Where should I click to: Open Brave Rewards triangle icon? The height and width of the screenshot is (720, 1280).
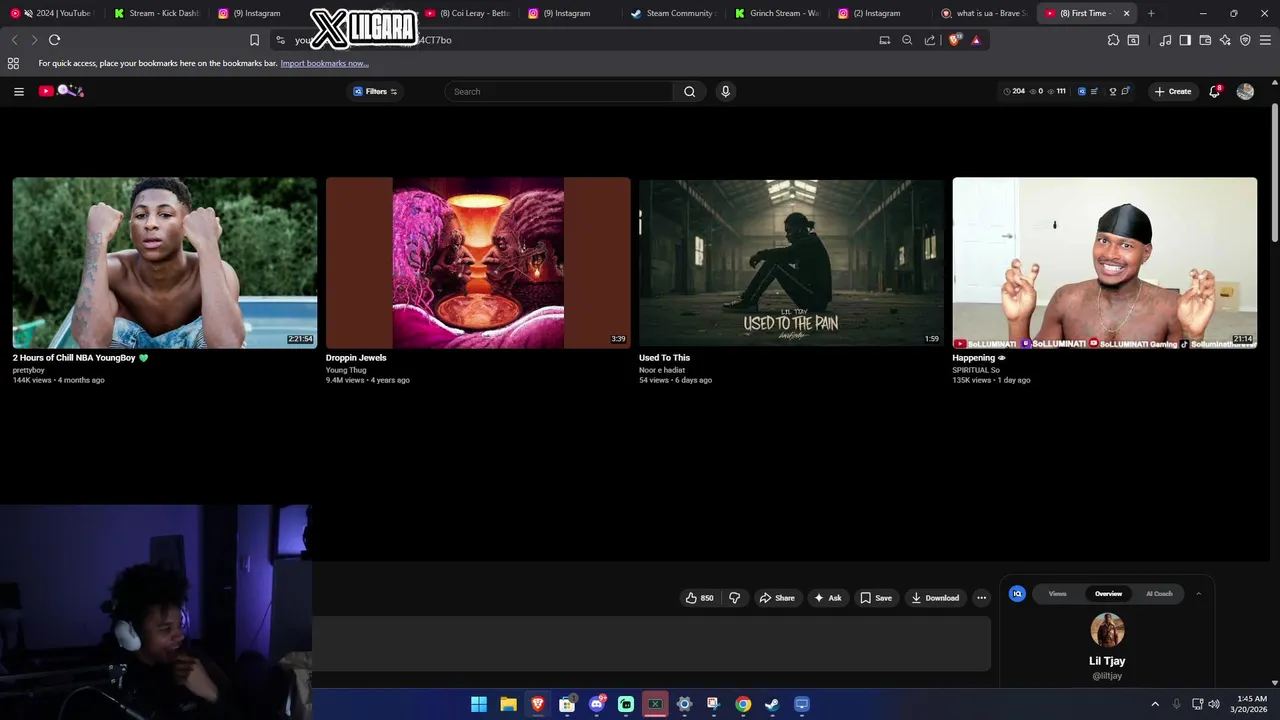click(976, 40)
